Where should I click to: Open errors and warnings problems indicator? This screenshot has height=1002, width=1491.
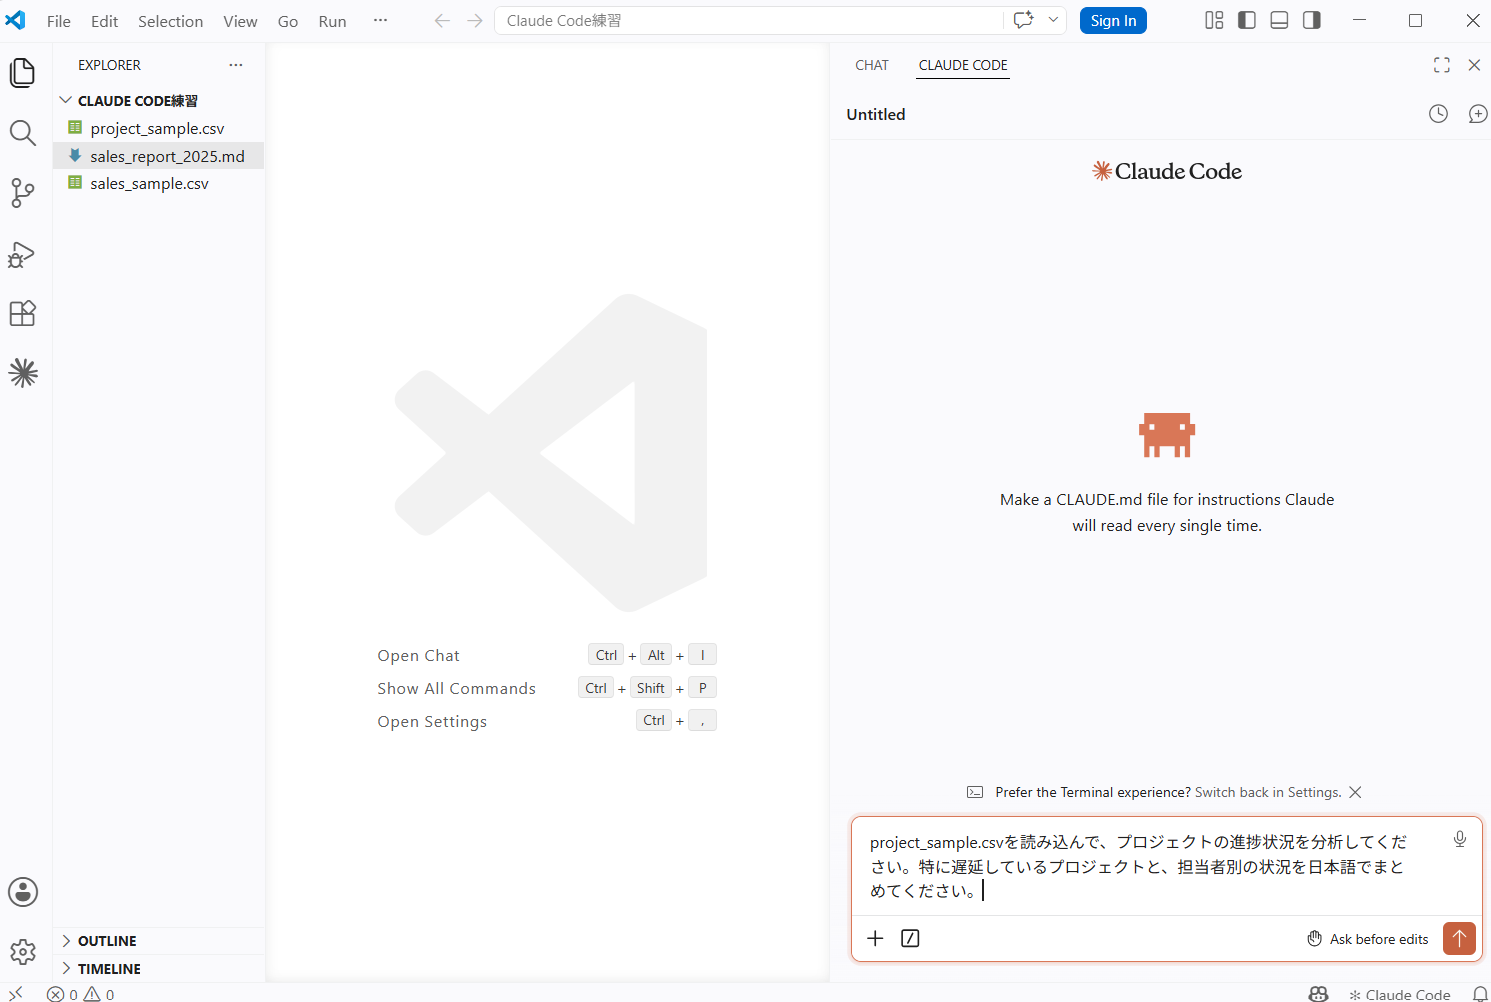coord(81,994)
